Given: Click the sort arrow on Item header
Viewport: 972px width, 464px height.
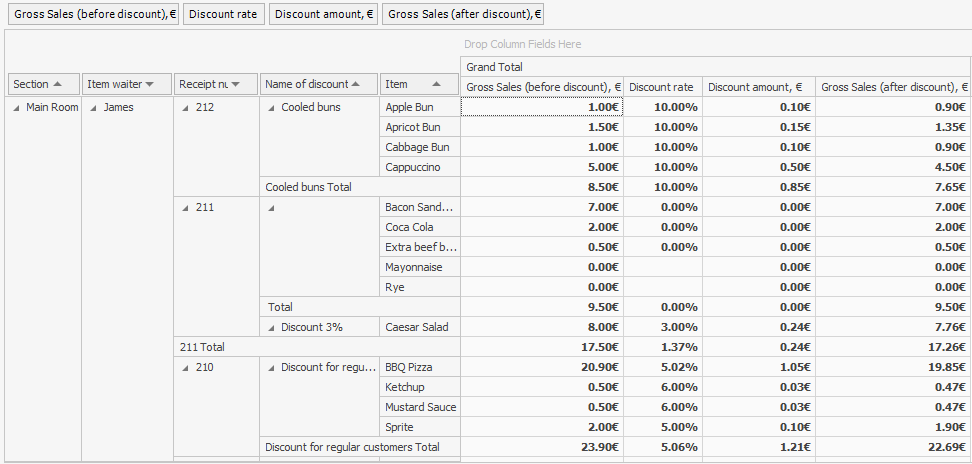Looking at the screenshot, I should [x=437, y=85].
